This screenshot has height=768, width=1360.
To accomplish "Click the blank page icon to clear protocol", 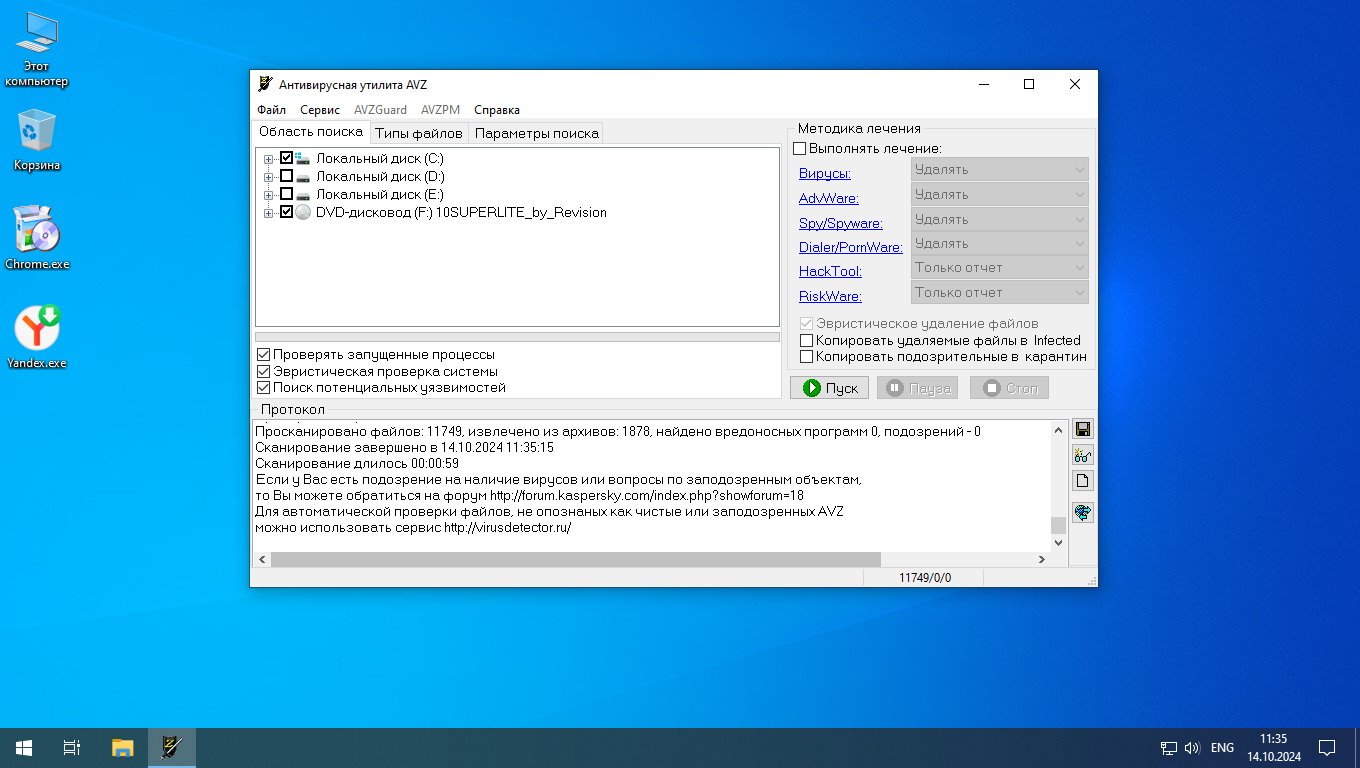I will tap(1082, 481).
